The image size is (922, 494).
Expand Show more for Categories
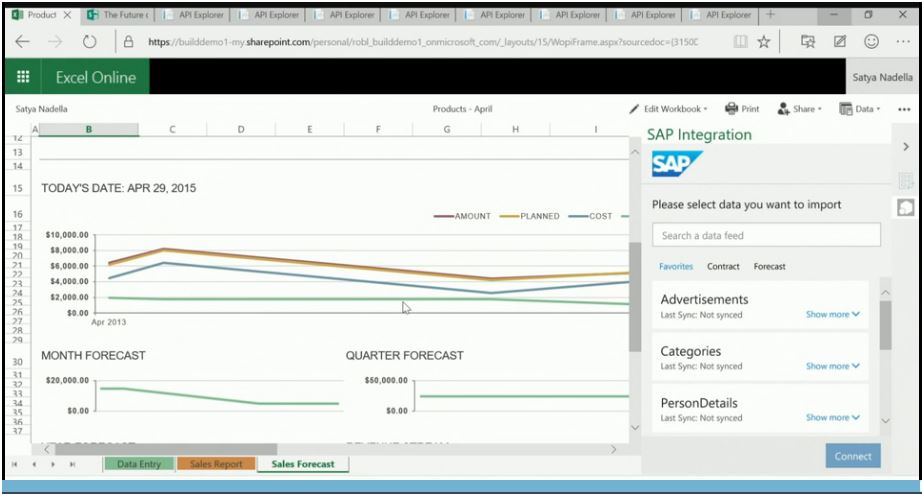tap(833, 366)
